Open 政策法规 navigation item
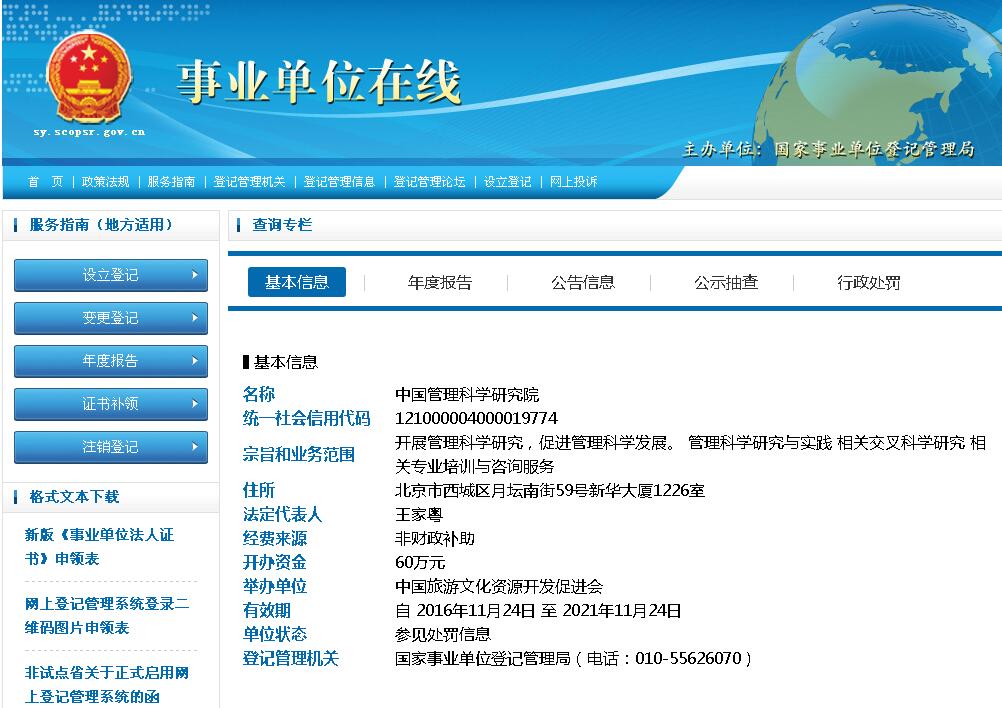Screen dimensions: 1002x708 [105, 181]
